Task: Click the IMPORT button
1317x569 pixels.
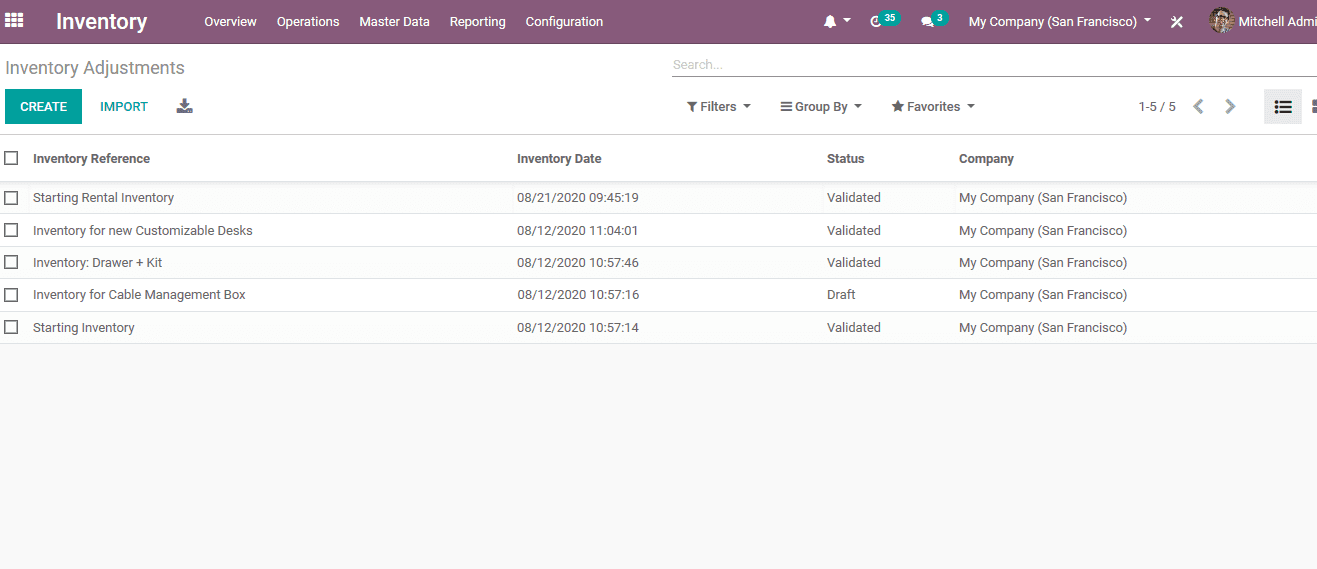Action: coord(124,106)
